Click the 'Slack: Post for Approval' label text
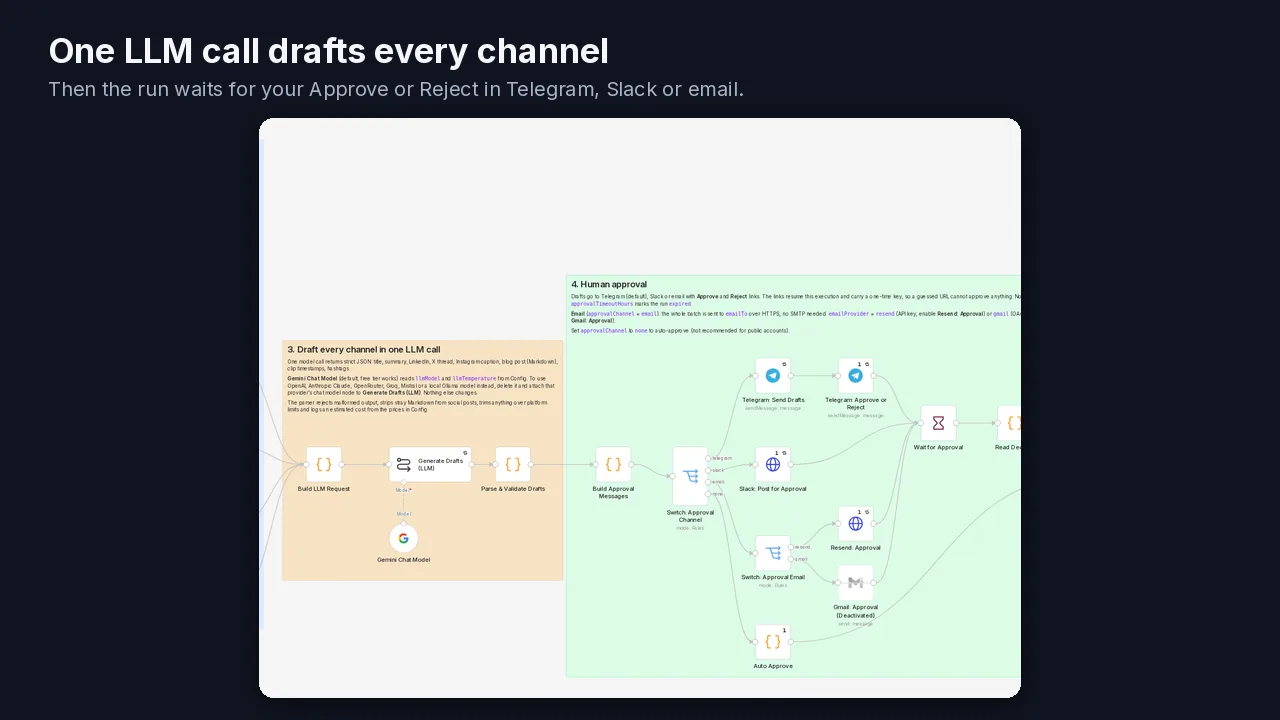The image size is (1280, 720). point(773,489)
